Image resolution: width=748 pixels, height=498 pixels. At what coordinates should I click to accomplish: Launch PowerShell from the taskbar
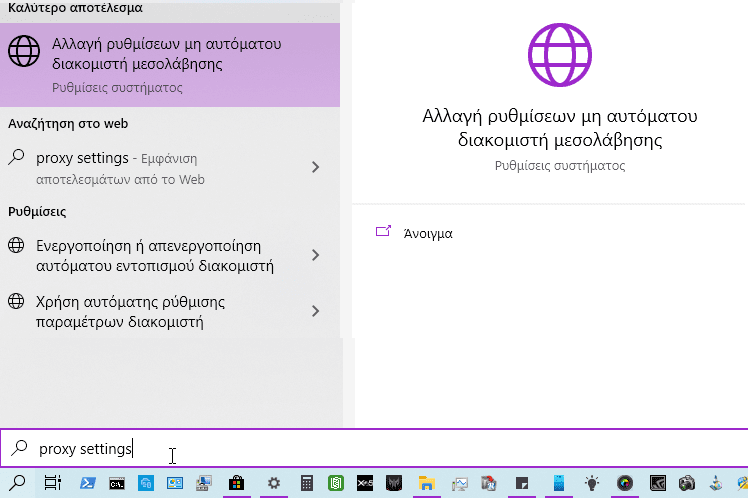coord(87,483)
